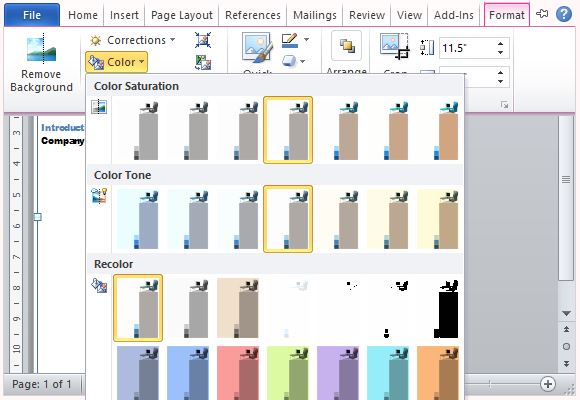Click the zoom in plus button
580x400 pixels.
(548, 384)
